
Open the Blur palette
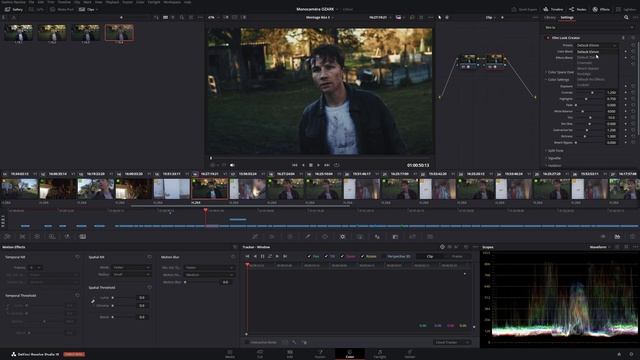click(x=377, y=236)
